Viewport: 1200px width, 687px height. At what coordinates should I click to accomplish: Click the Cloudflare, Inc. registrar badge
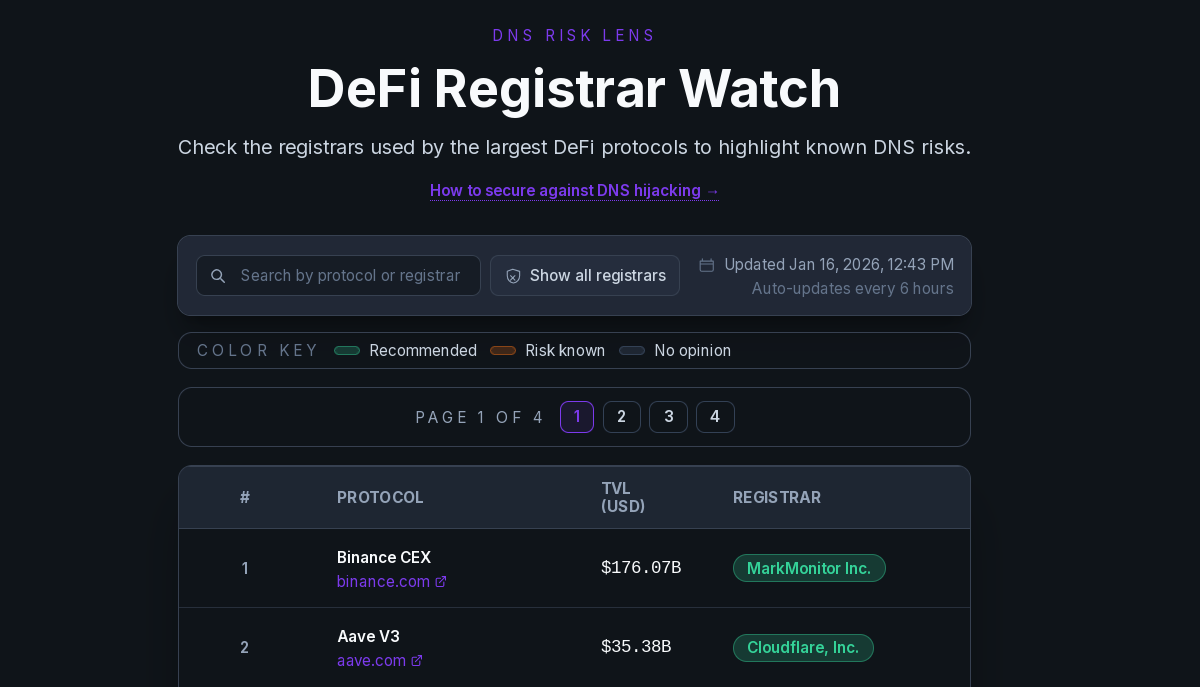tap(803, 648)
